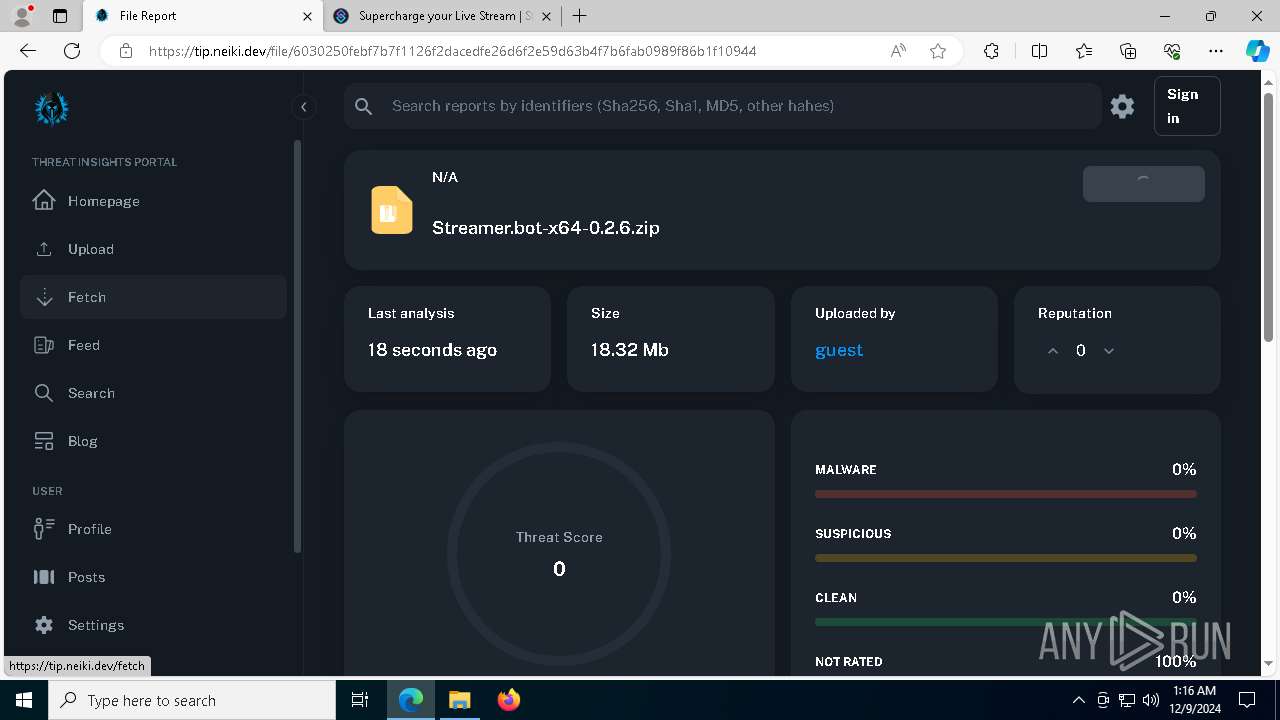Click the CLEAN percentage bar

tap(1006, 622)
